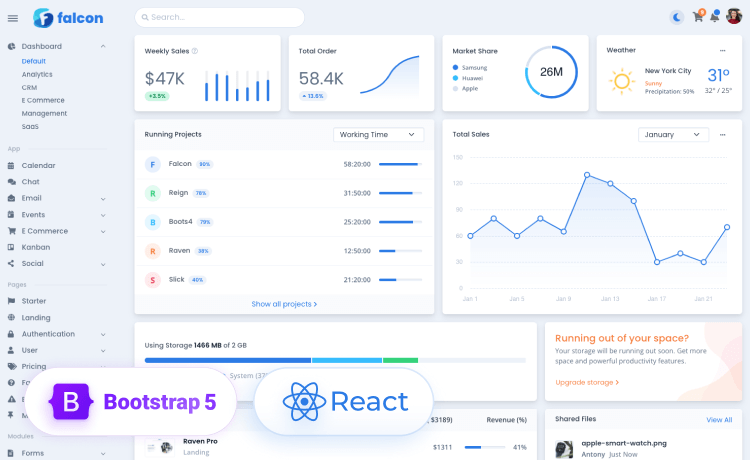Image resolution: width=750 pixels, height=460 pixels.
Task: Open E Commerce under Dashboard
Action: [43, 100]
